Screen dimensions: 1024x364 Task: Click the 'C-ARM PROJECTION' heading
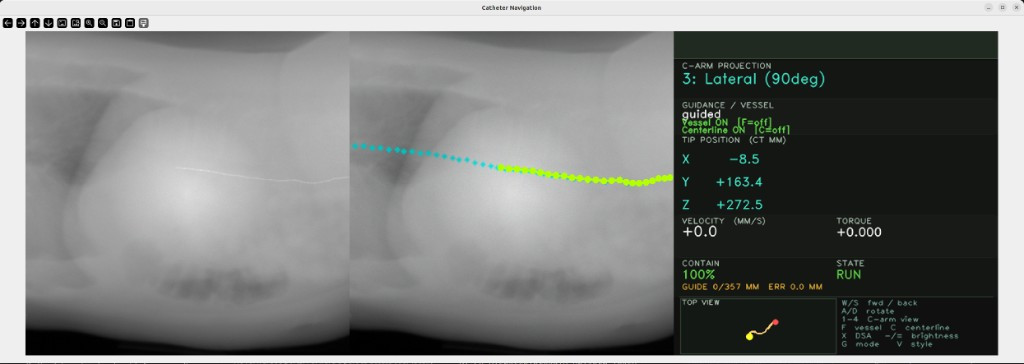pos(726,66)
